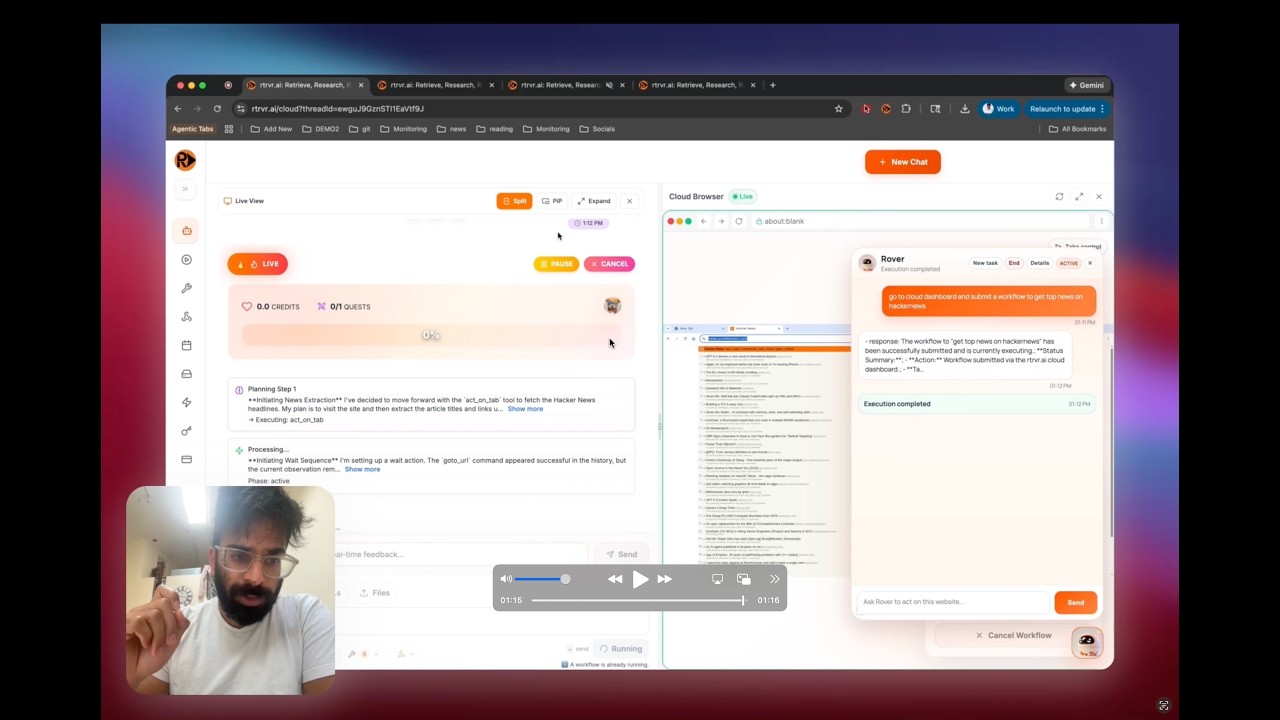Image resolution: width=1280 pixels, height=720 pixels.
Task: Send the message to Rover
Action: 1076,602
